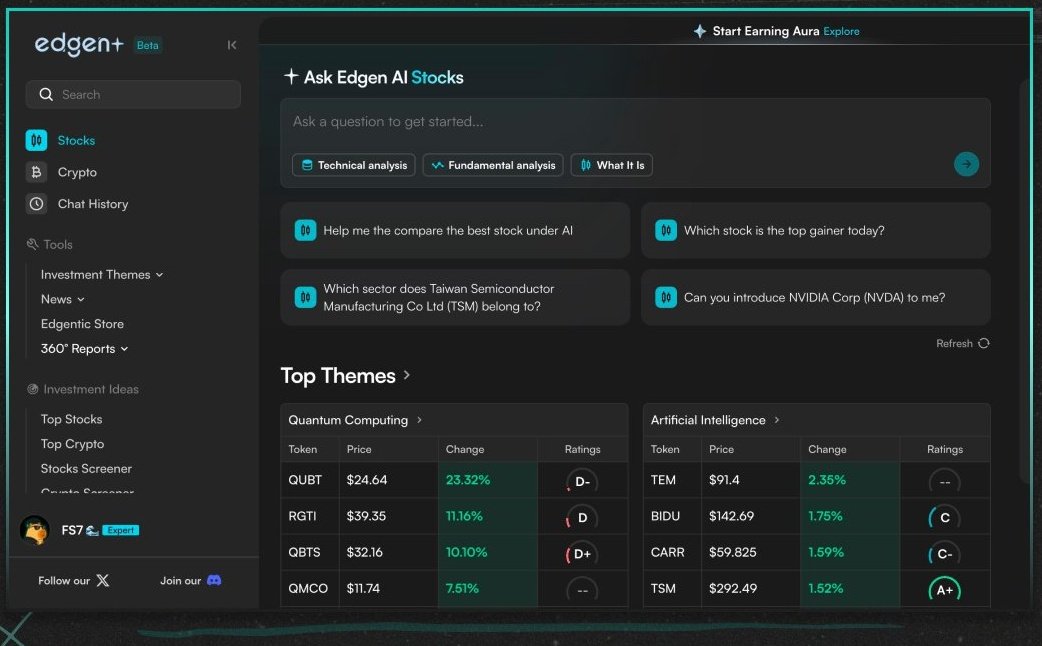The image size is (1042, 646).
Task: Click the FS7 profile avatar
Action: 35,530
